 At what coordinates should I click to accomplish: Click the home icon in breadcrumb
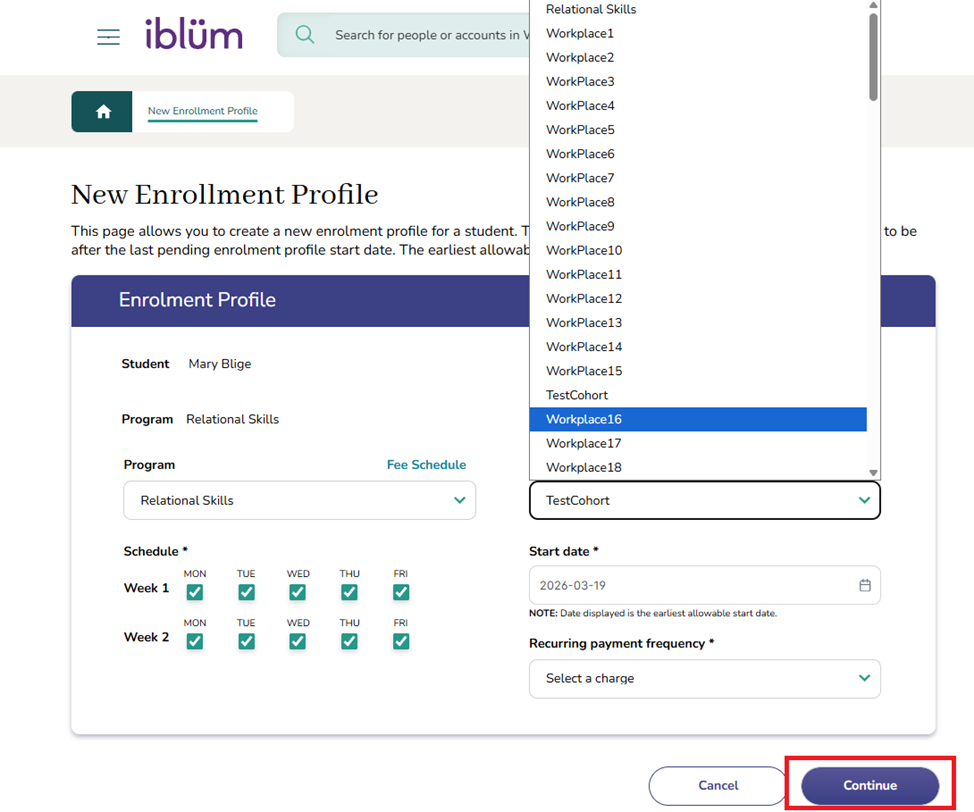[102, 112]
